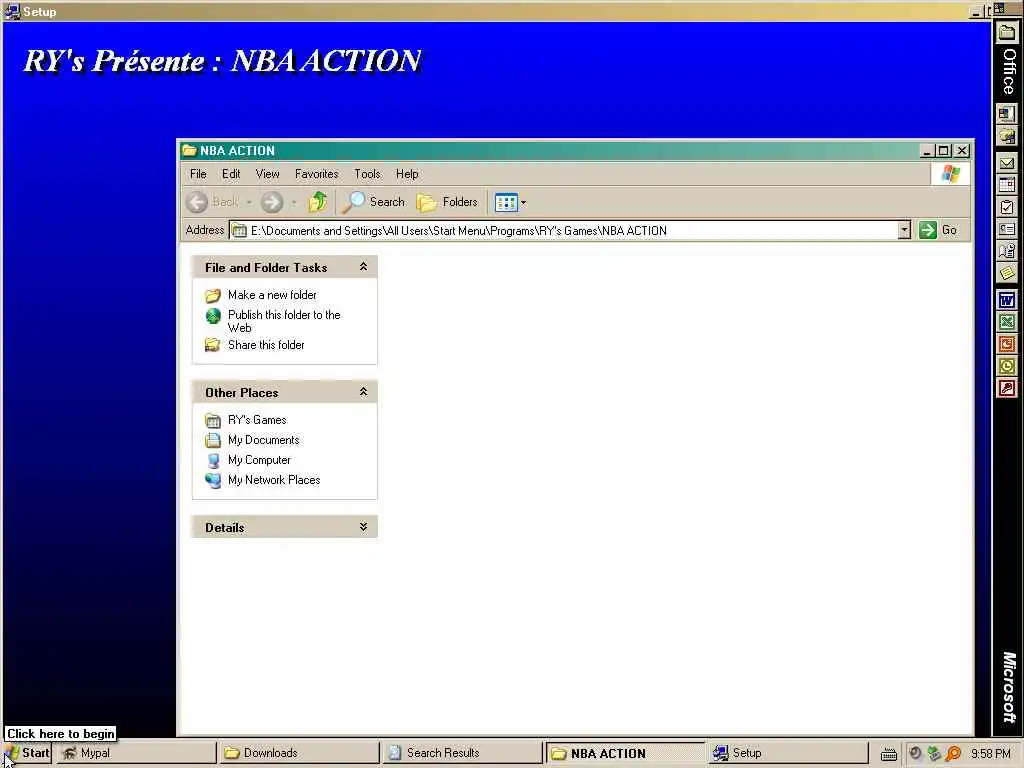This screenshot has height=768, width=1024.
Task: Expand the Details panel
Action: click(x=363, y=526)
